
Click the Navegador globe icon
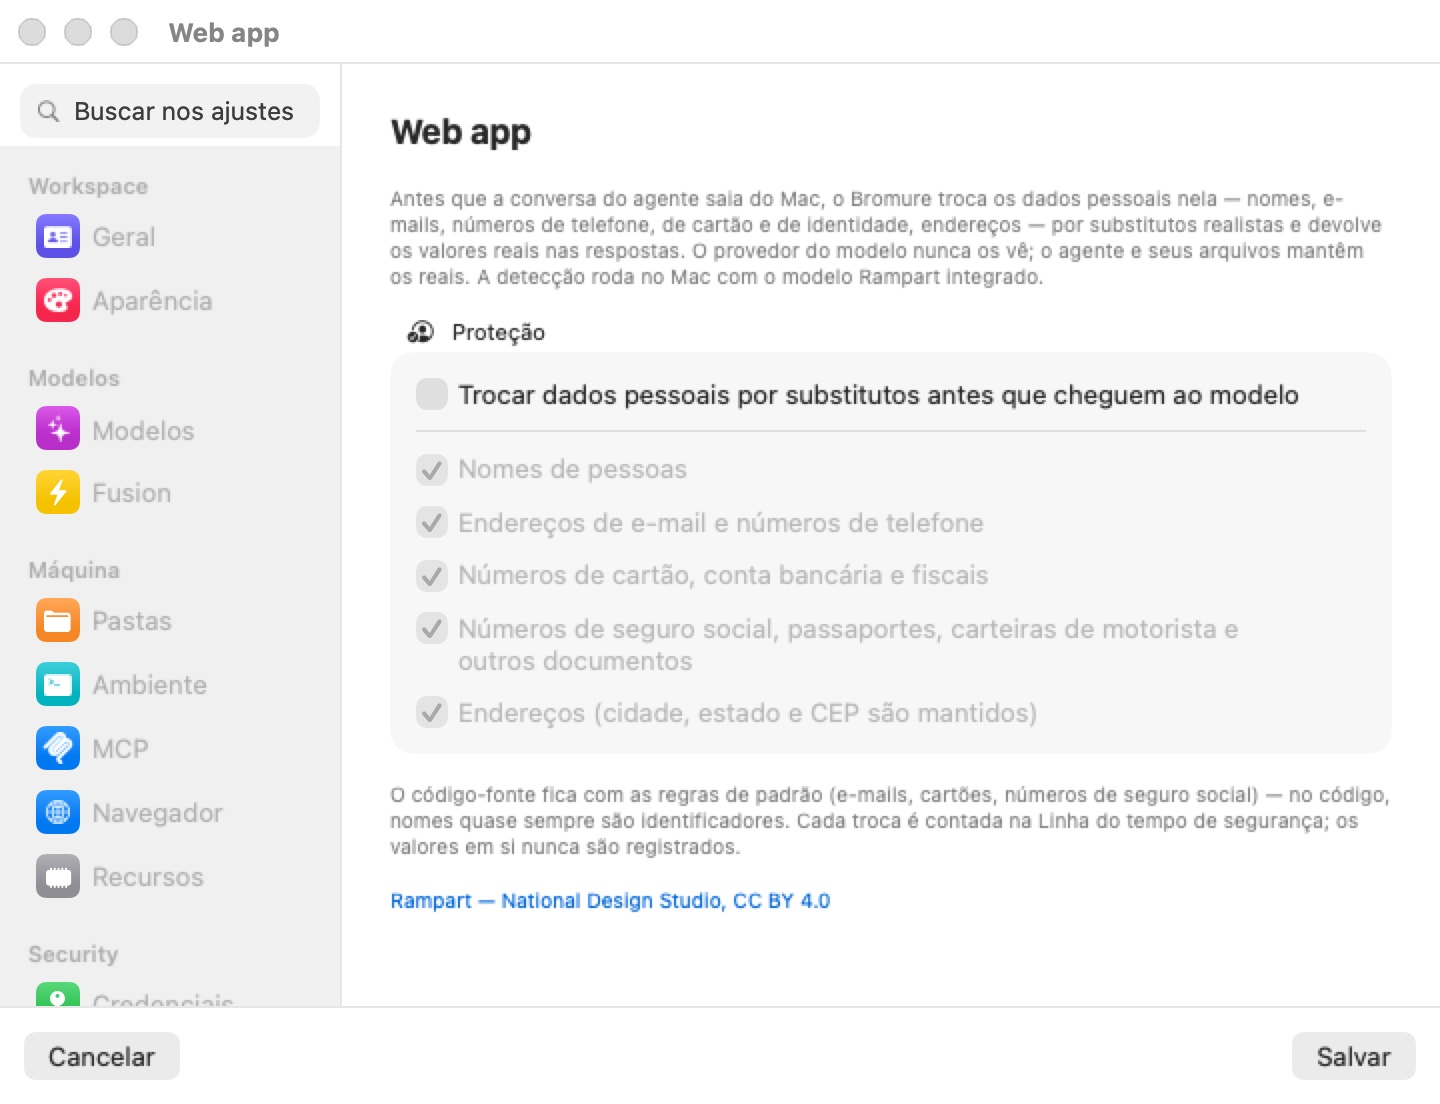(58, 813)
